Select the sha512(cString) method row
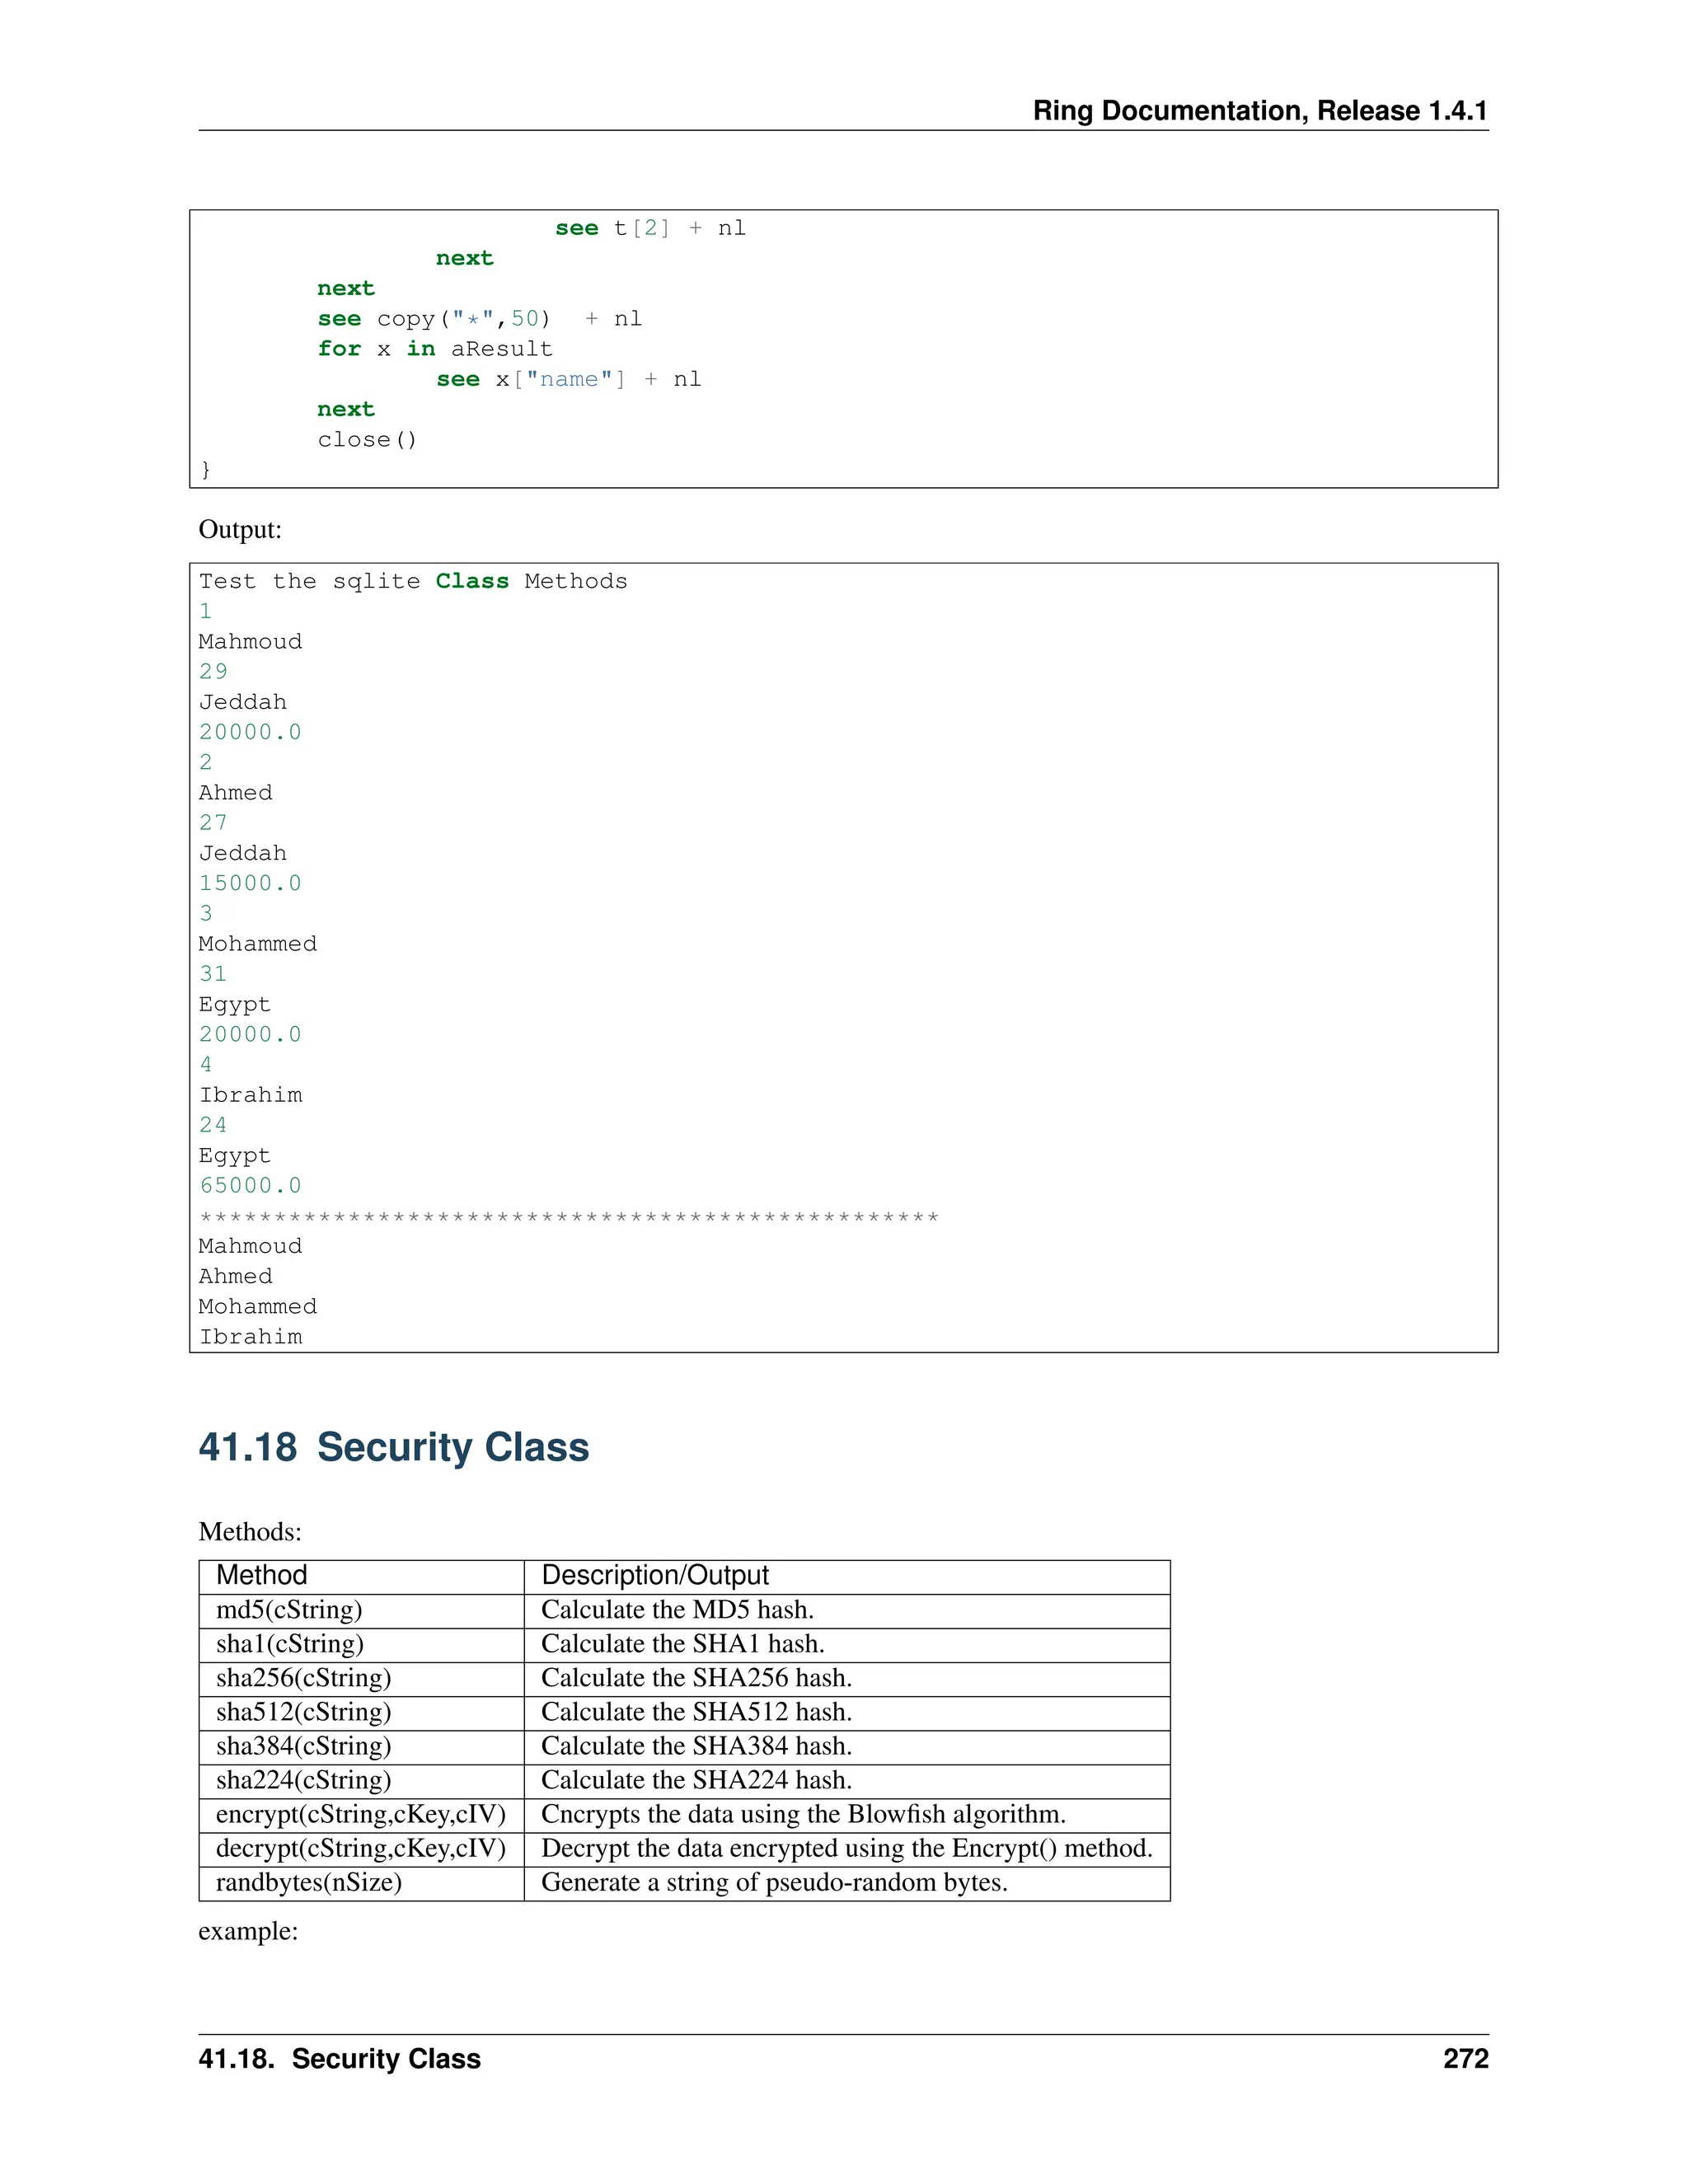This screenshot has height=2184, width=1688. point(303,1711)
